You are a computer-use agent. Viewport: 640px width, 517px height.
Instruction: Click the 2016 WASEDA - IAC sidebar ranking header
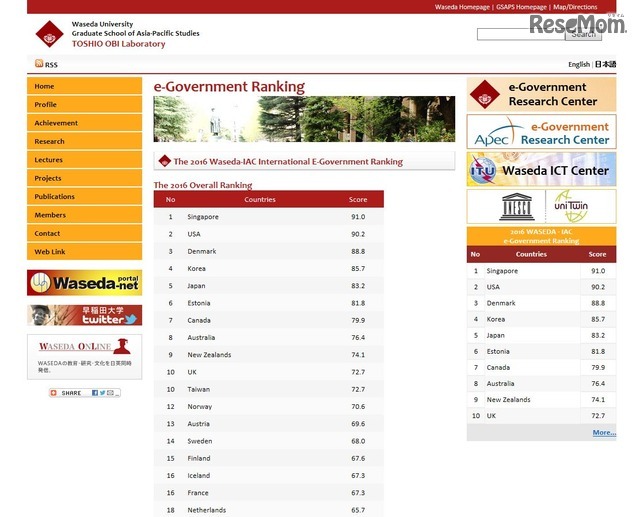point(541,236)
